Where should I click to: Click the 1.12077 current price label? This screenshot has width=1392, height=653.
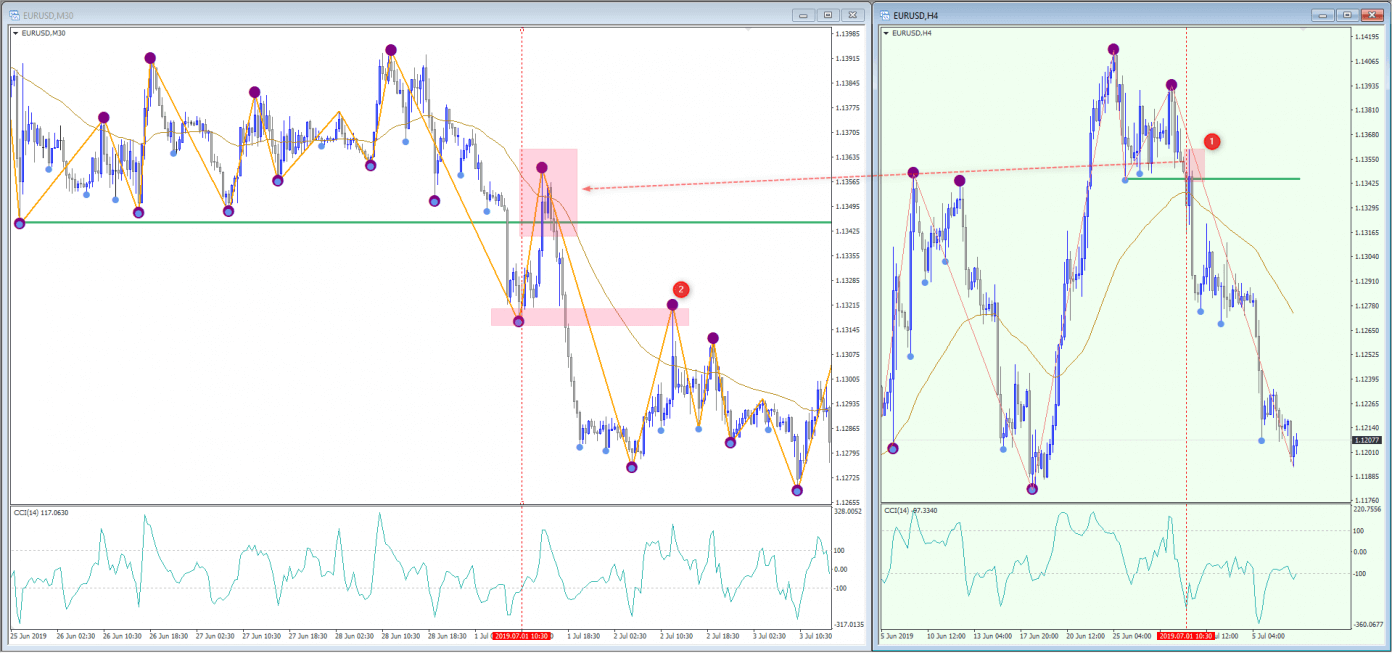point(1364,440)
